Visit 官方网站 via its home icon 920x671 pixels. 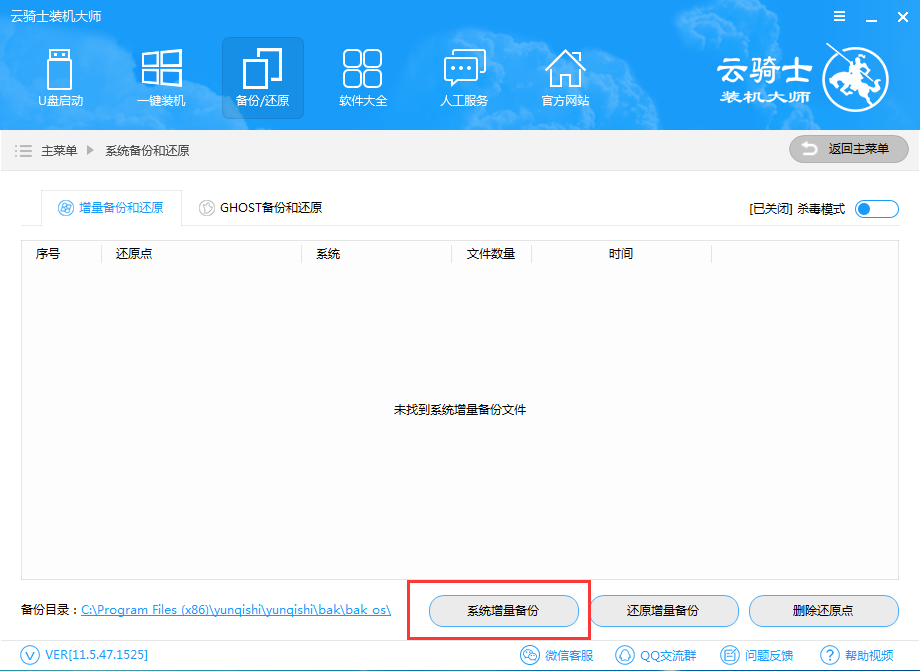point(565,77)
